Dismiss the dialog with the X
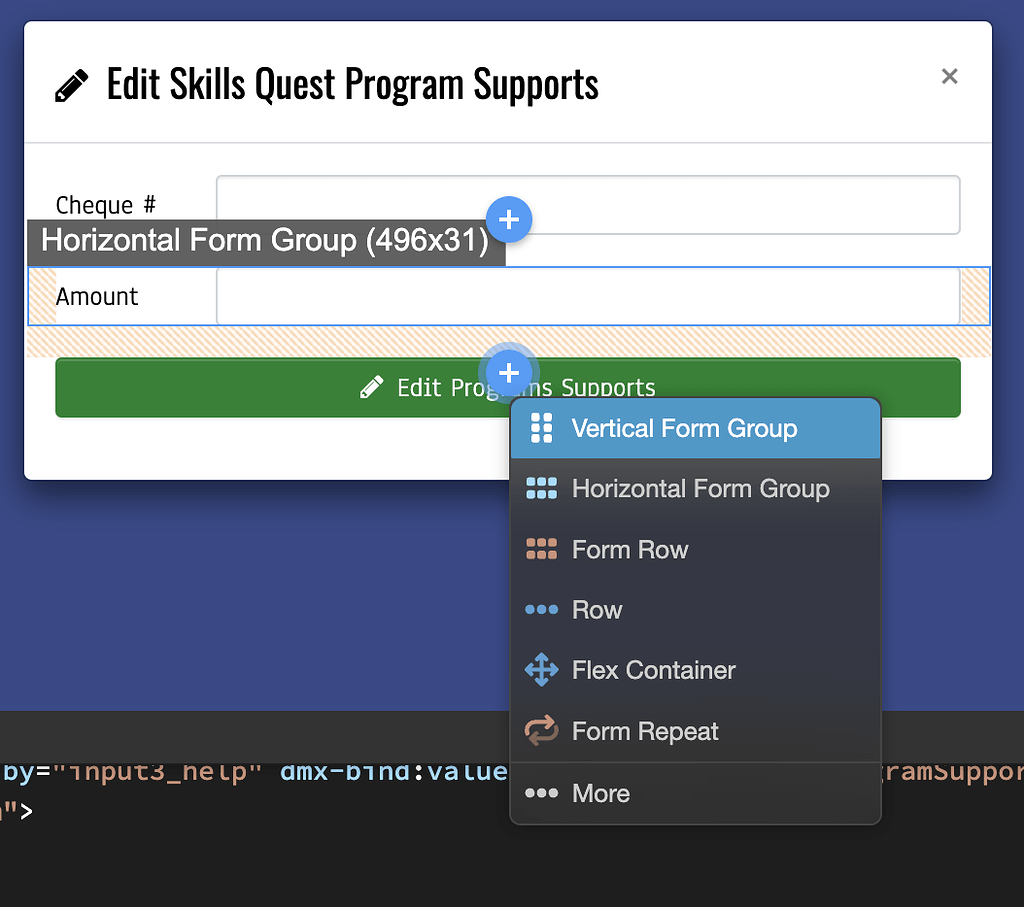 pos(949,76)
